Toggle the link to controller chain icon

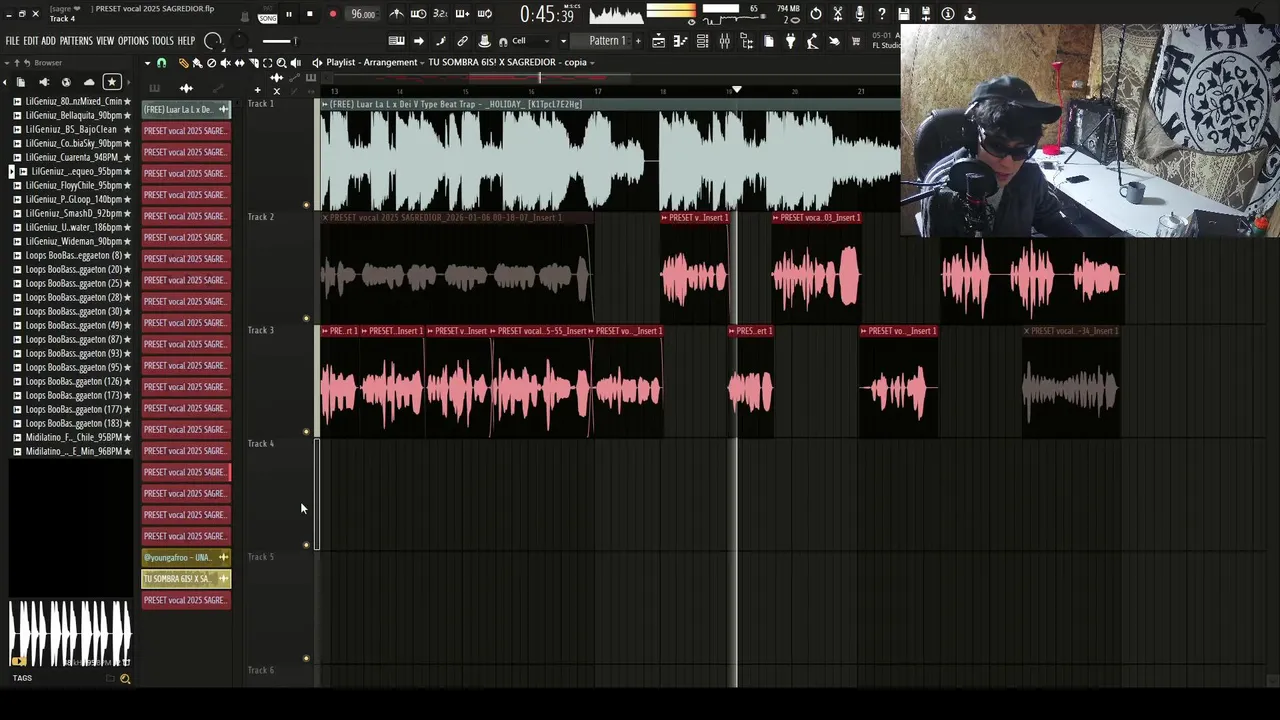(x=463, y=41)
